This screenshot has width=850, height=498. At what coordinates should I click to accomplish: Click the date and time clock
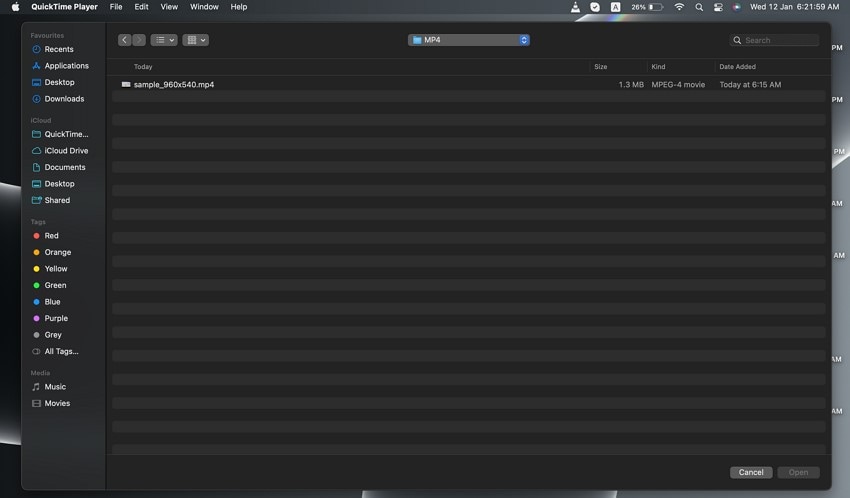(794, 7)
